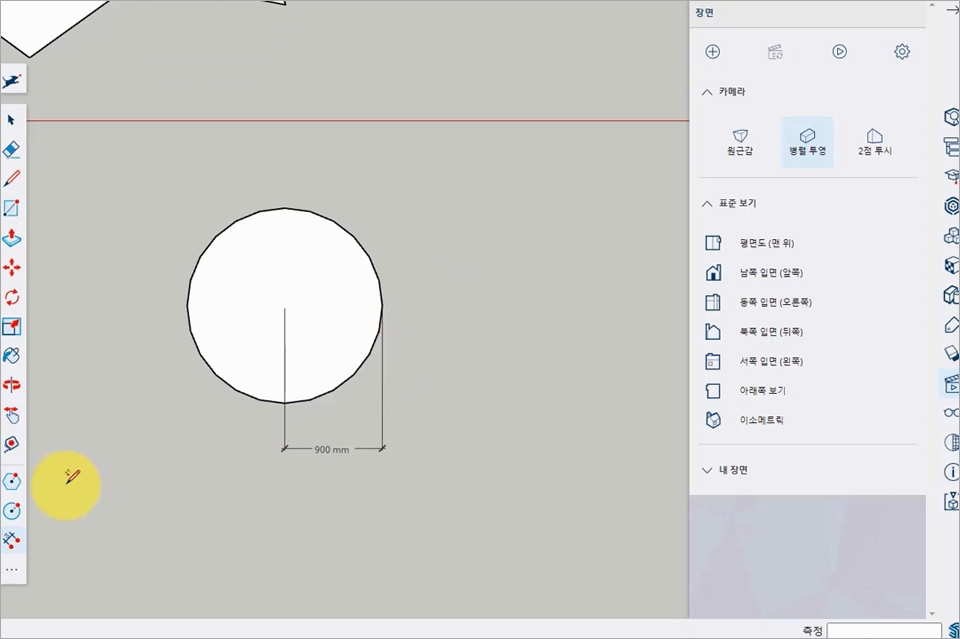Activate the Rectangle shape tool
Image resolution: width=960 pixels, height=639 pixels.
[12, 208]
